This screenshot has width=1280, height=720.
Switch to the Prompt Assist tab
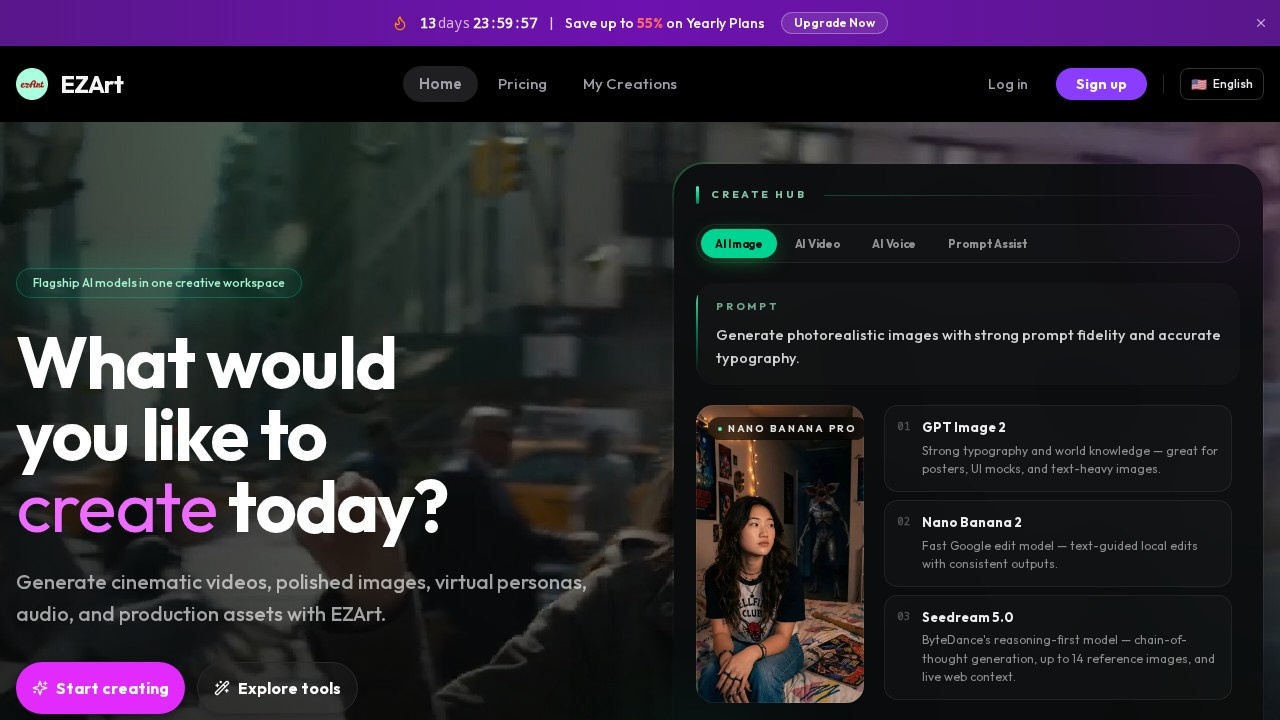(987, 244)
